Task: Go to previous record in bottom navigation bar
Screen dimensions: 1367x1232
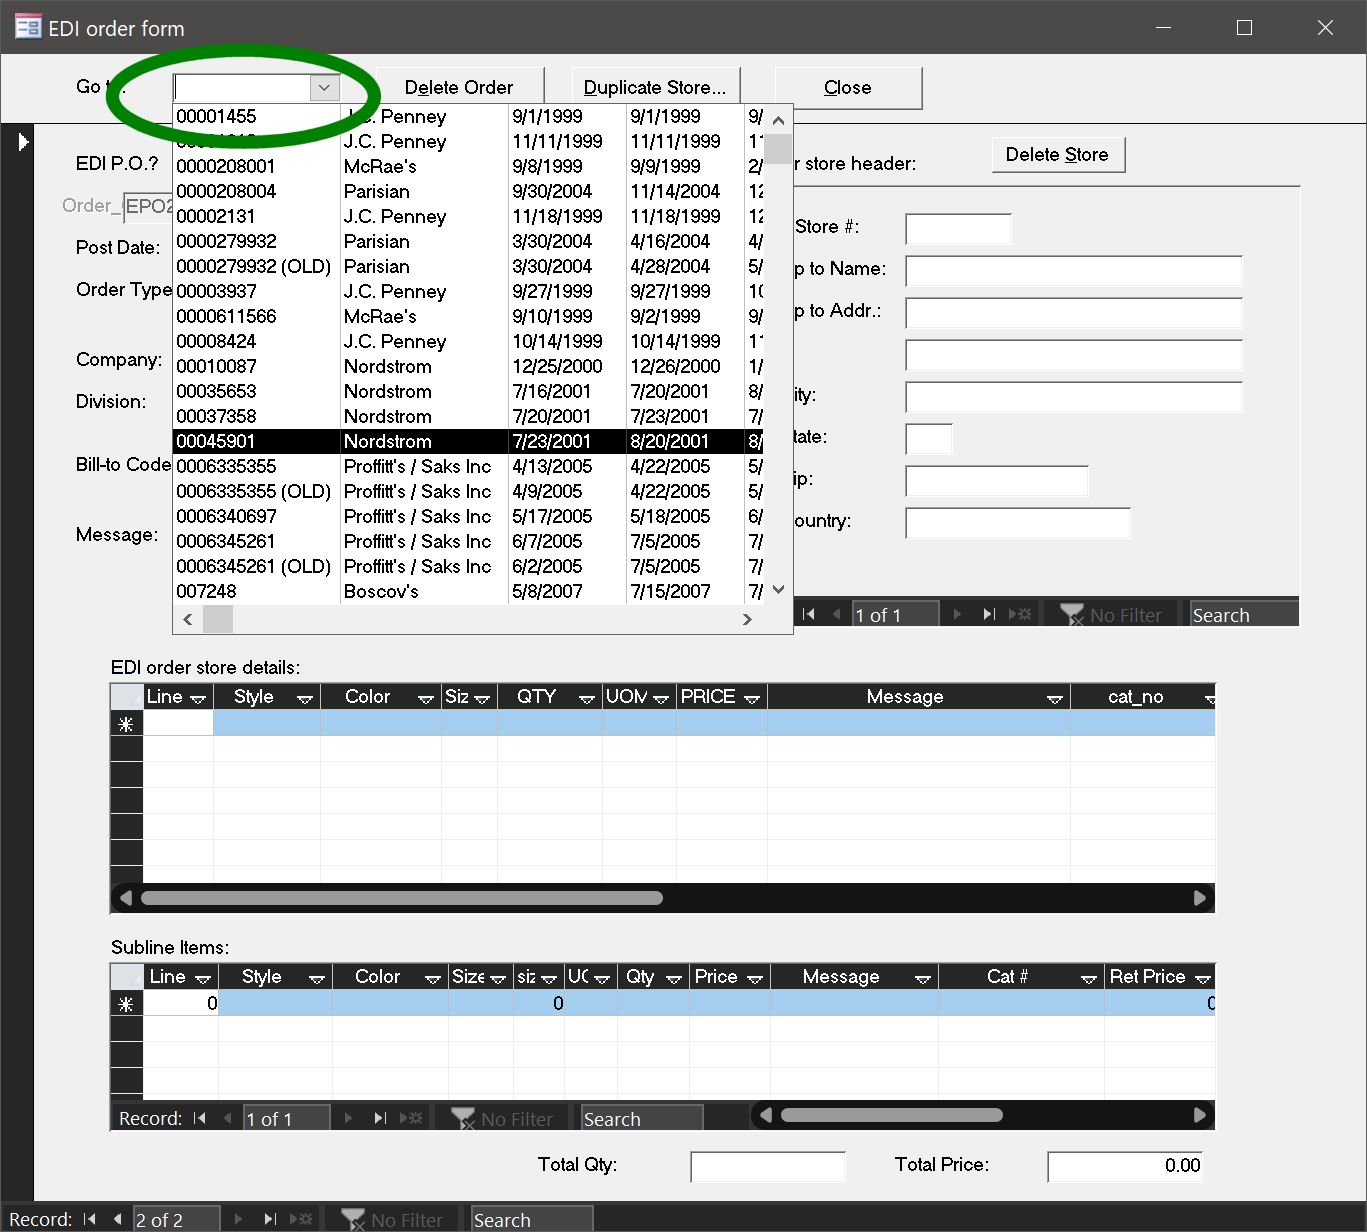Action: (x=118, y=1219)
